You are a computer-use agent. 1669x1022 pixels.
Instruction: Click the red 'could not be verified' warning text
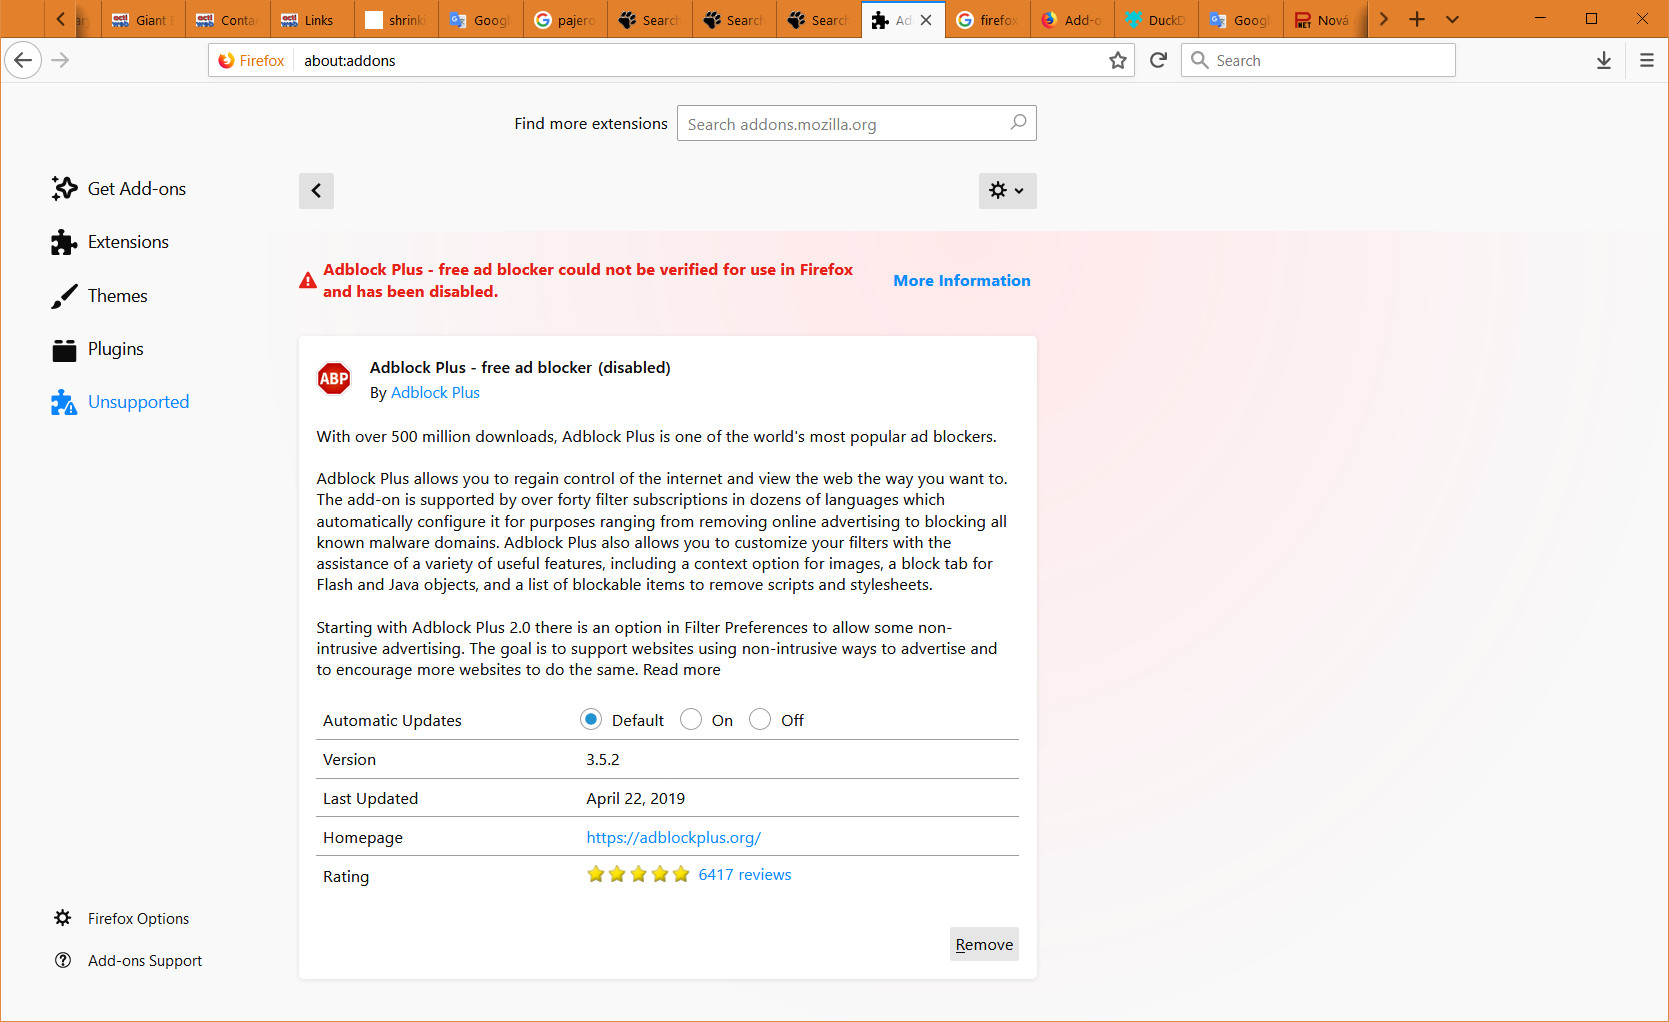pos(588,281)
